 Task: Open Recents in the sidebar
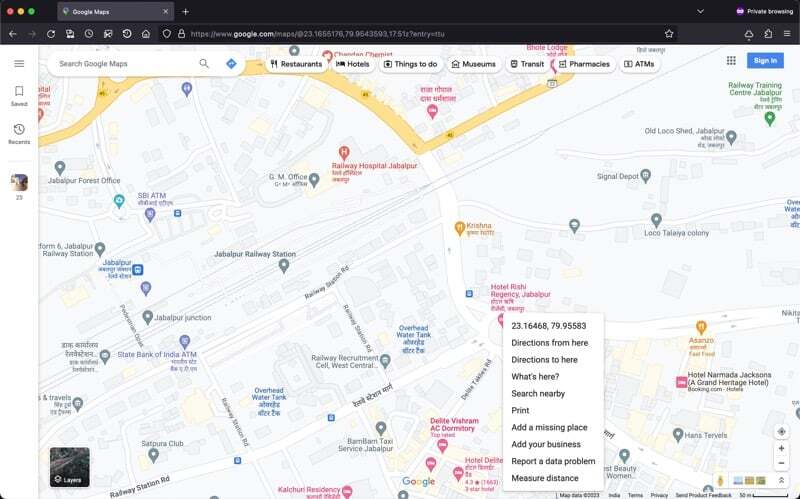tap(19, 134)
